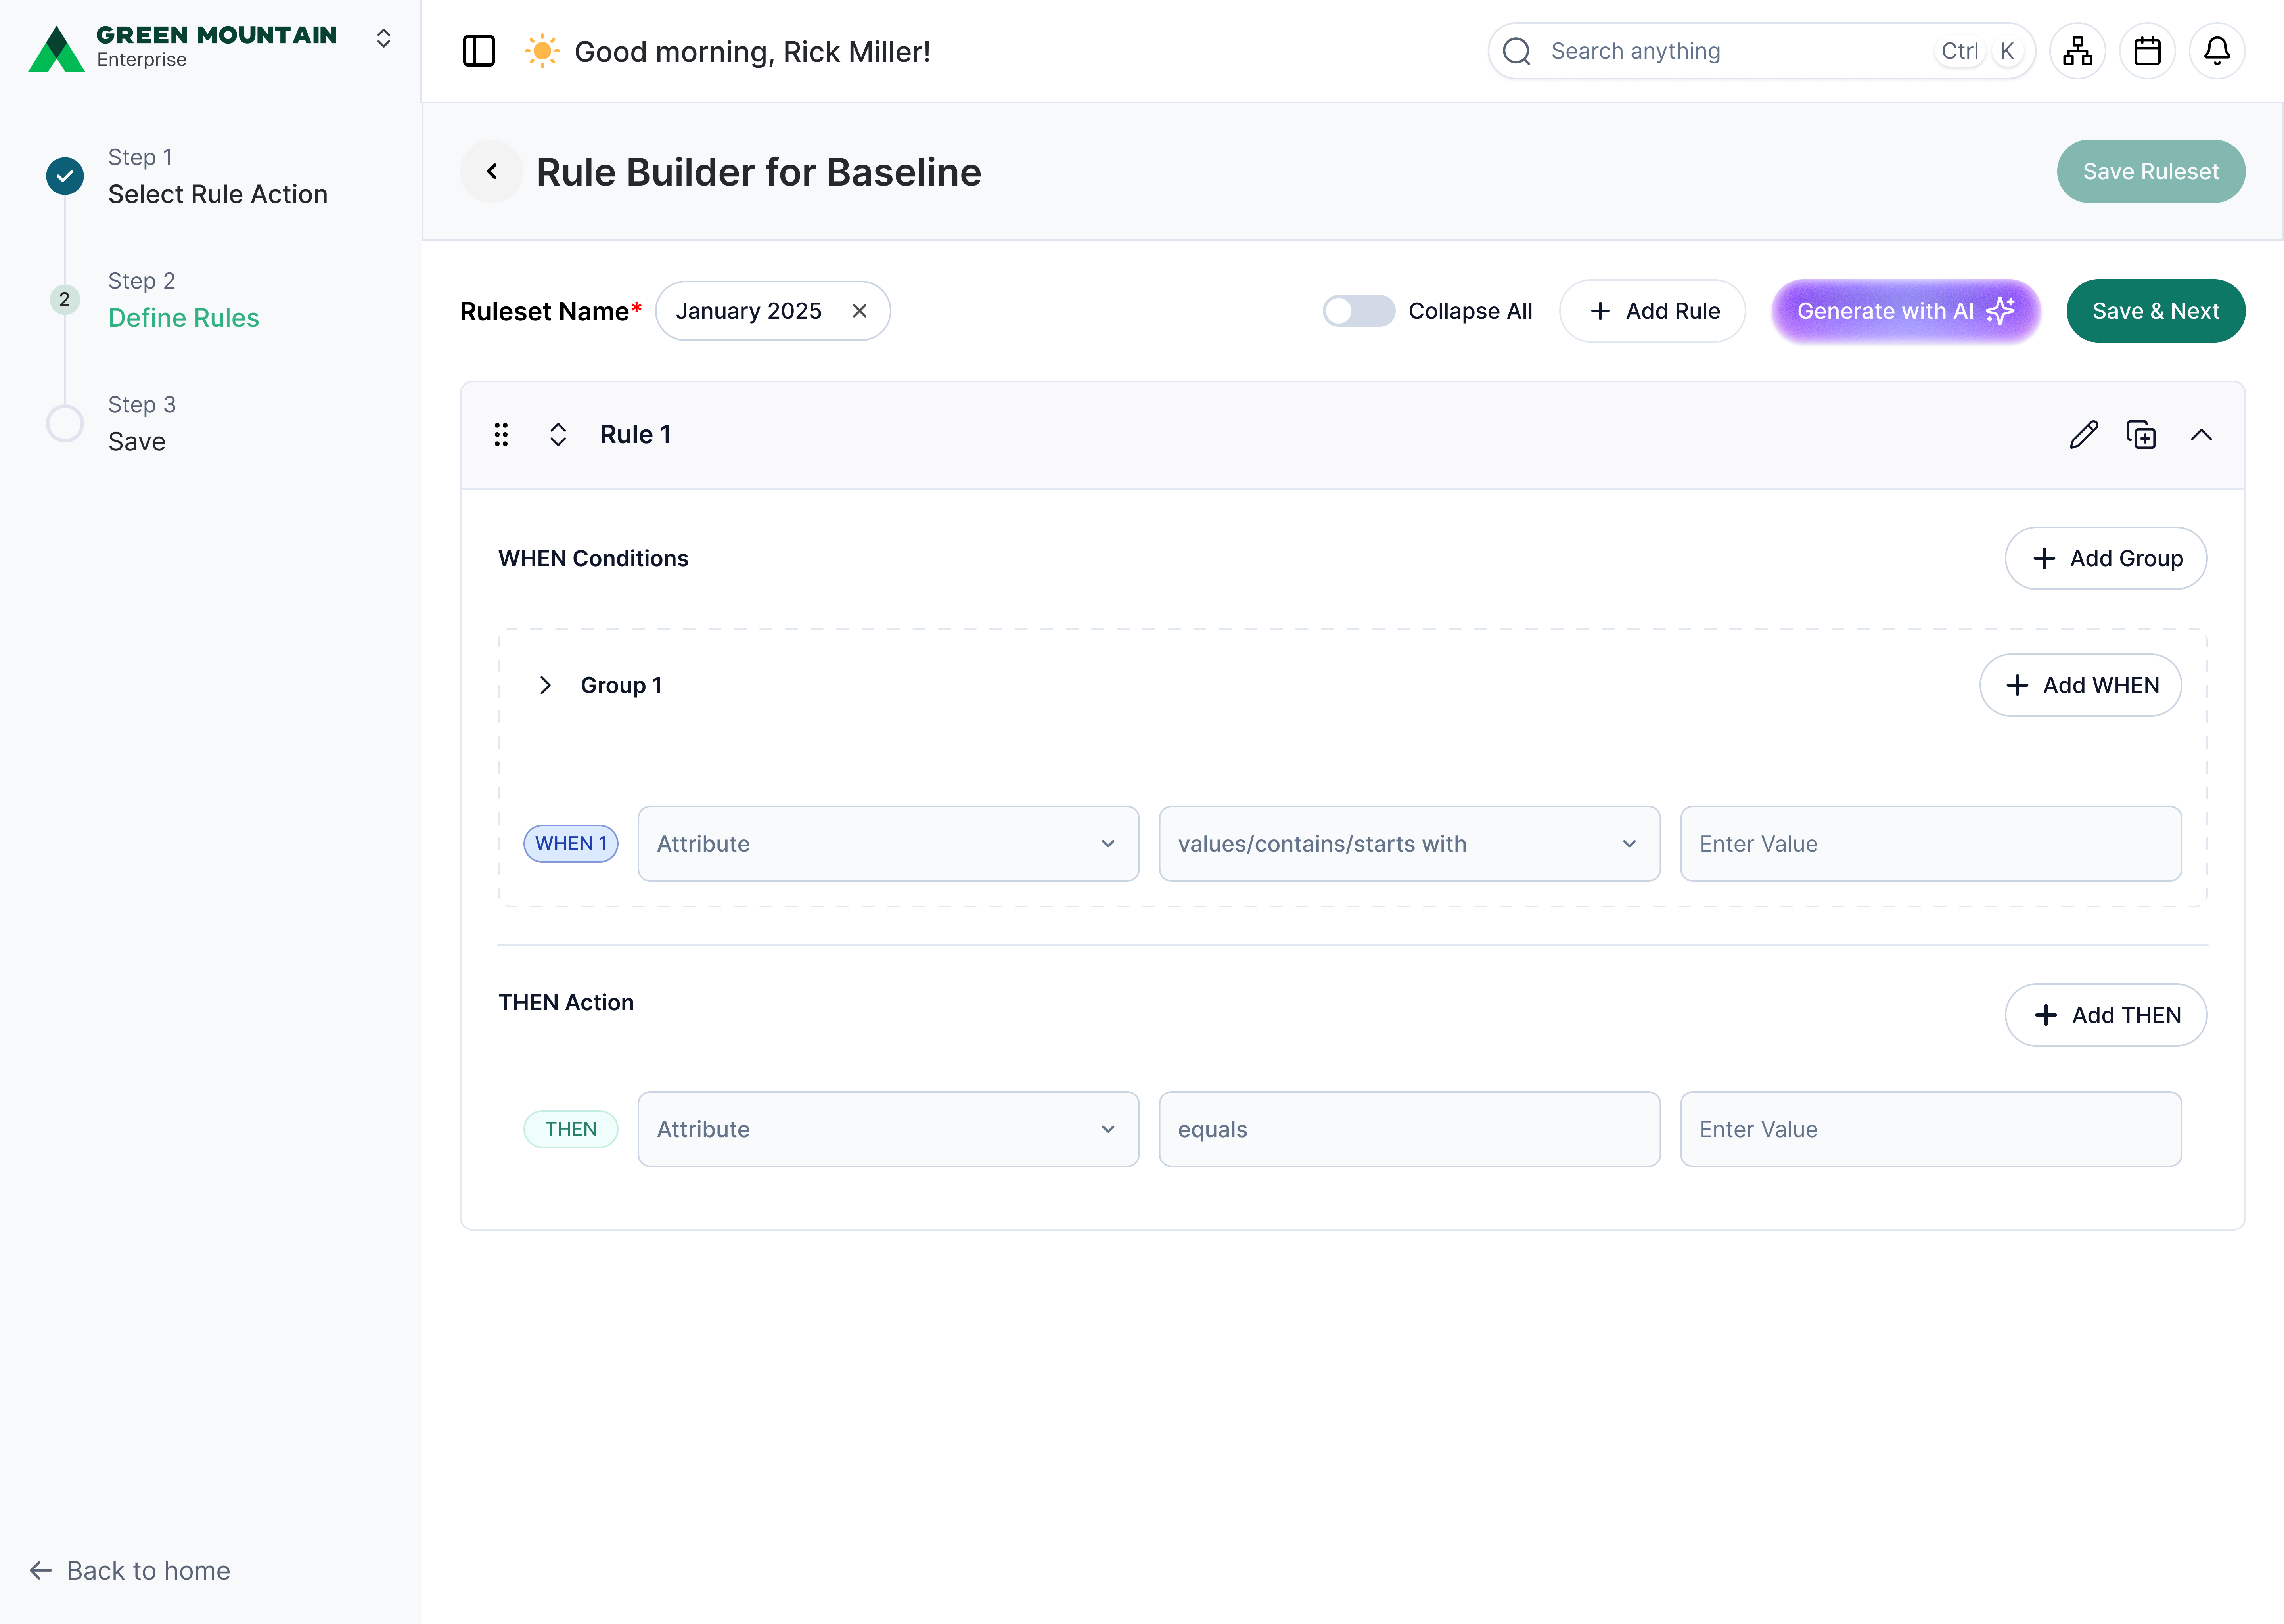Screen dimensions: 2284x1624
Task: Open THEN Attribute dropdown
Action: (x=888, y=1129)
